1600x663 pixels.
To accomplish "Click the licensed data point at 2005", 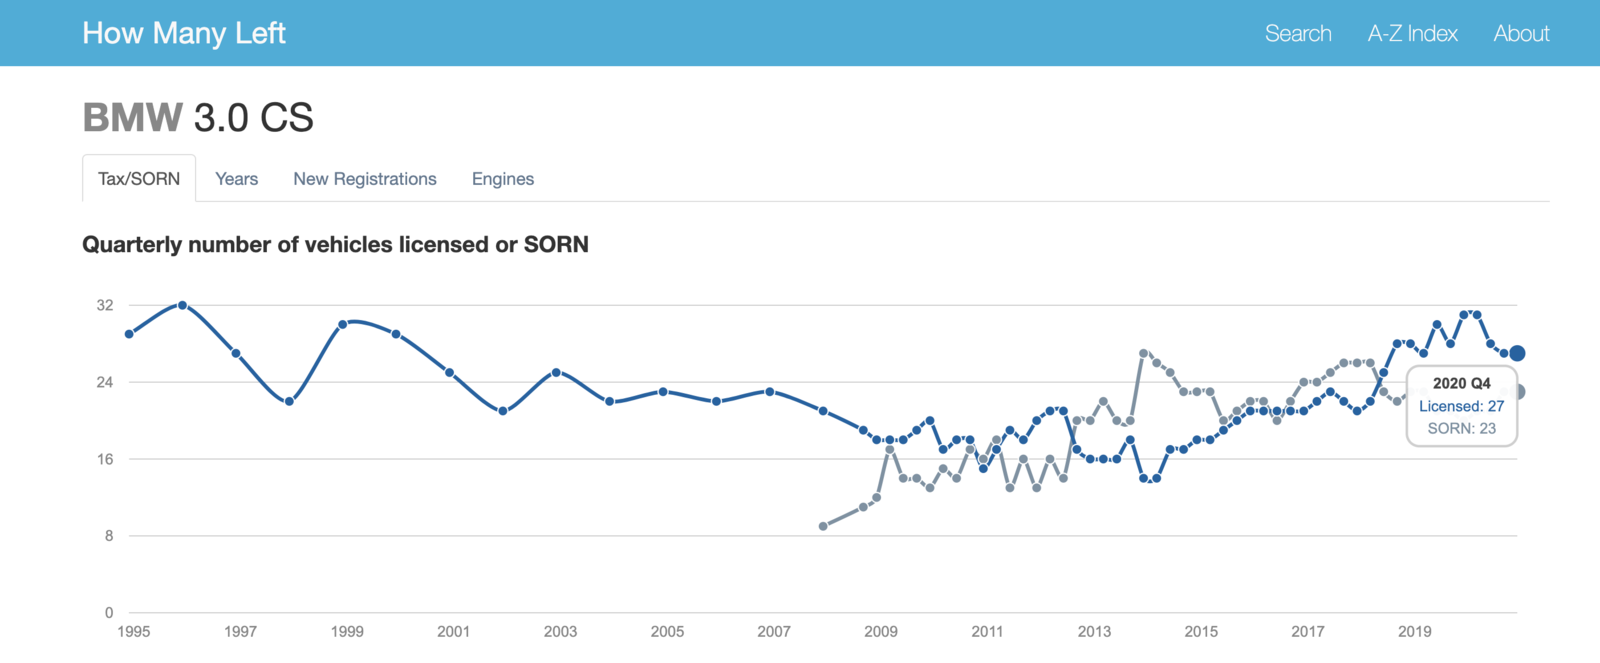I will click(663, 391).
